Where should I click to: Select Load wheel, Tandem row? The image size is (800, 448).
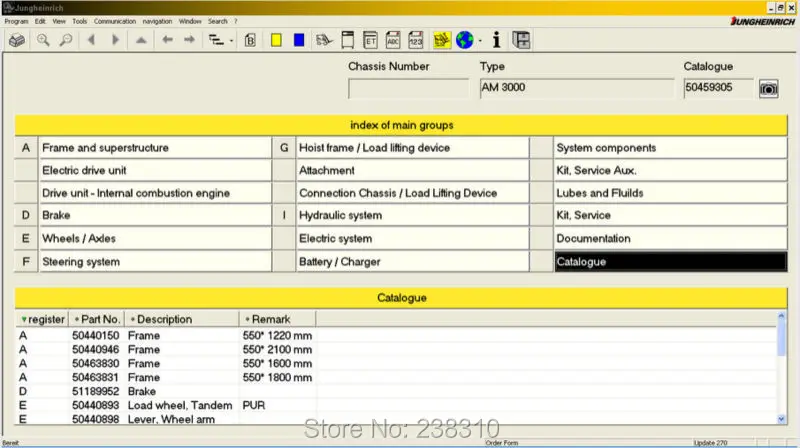(396, 405)
